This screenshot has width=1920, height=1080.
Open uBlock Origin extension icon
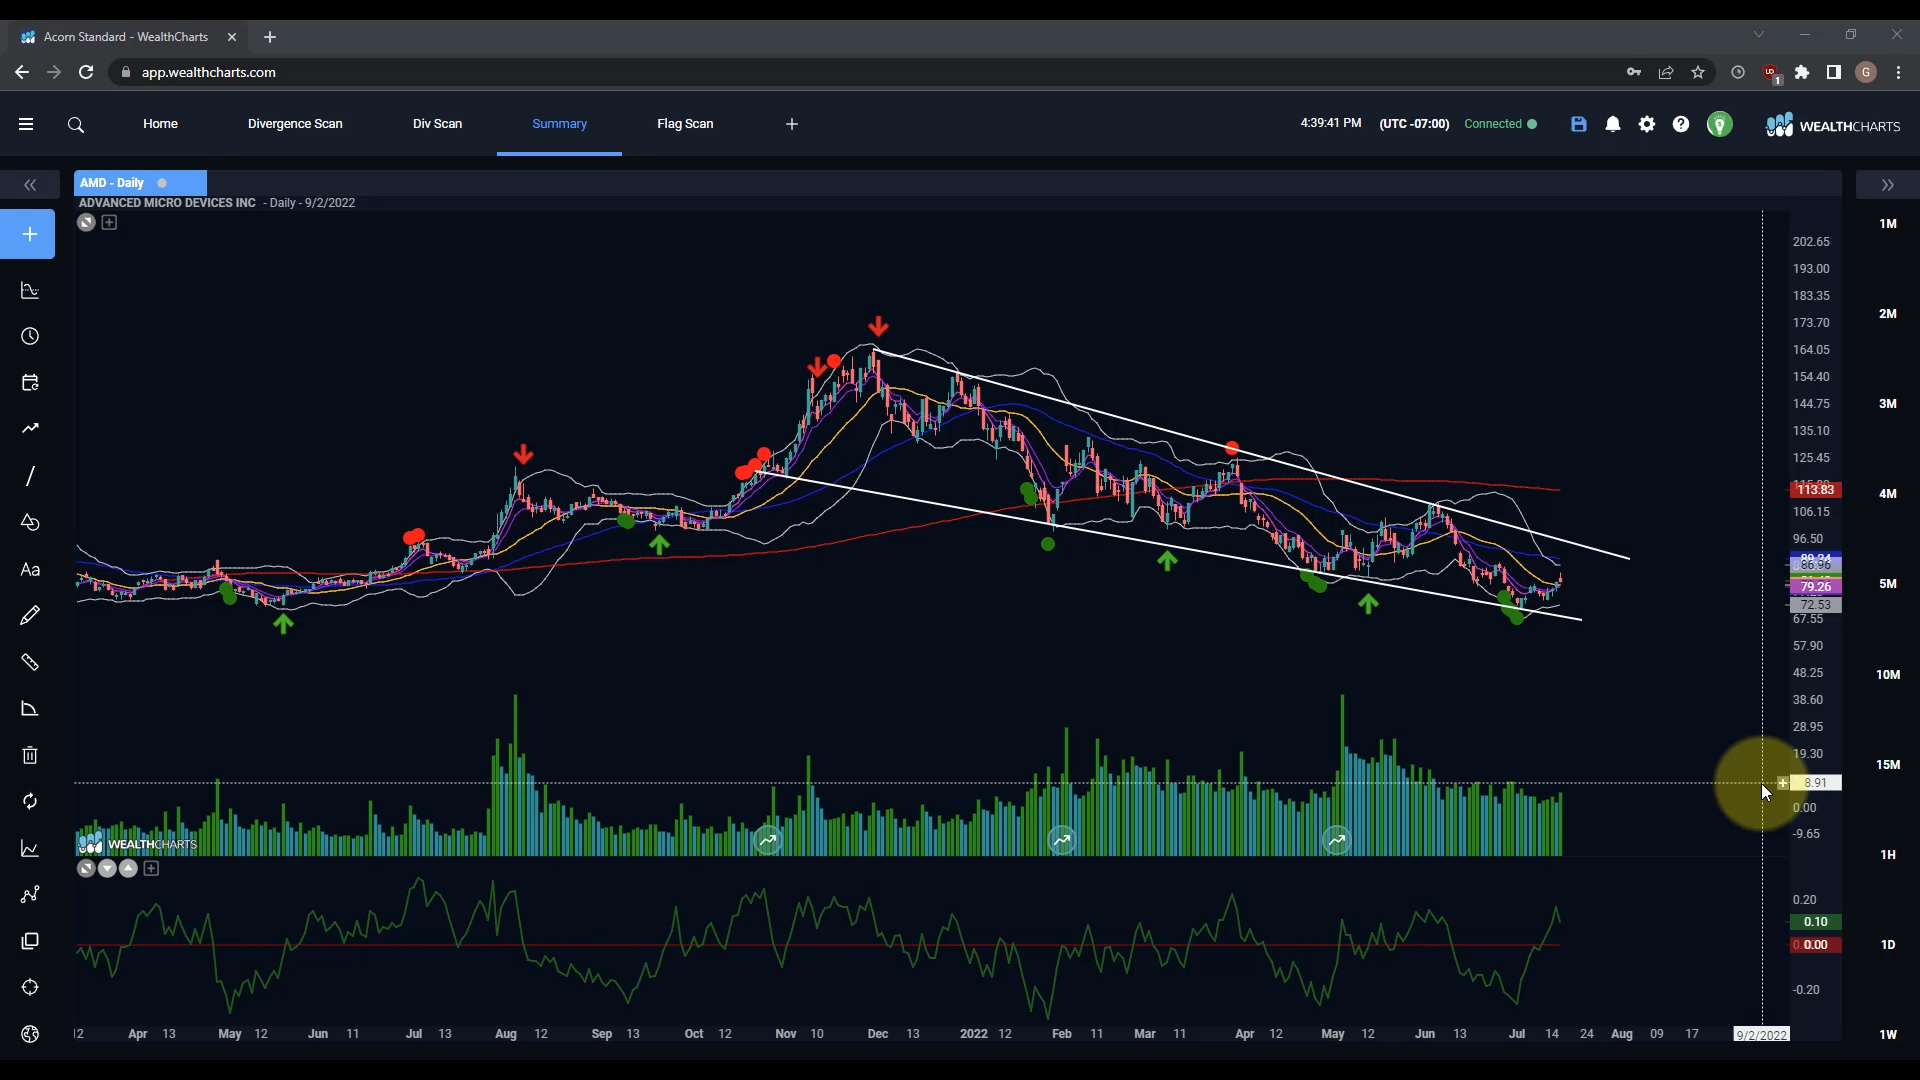point(1771,73)
